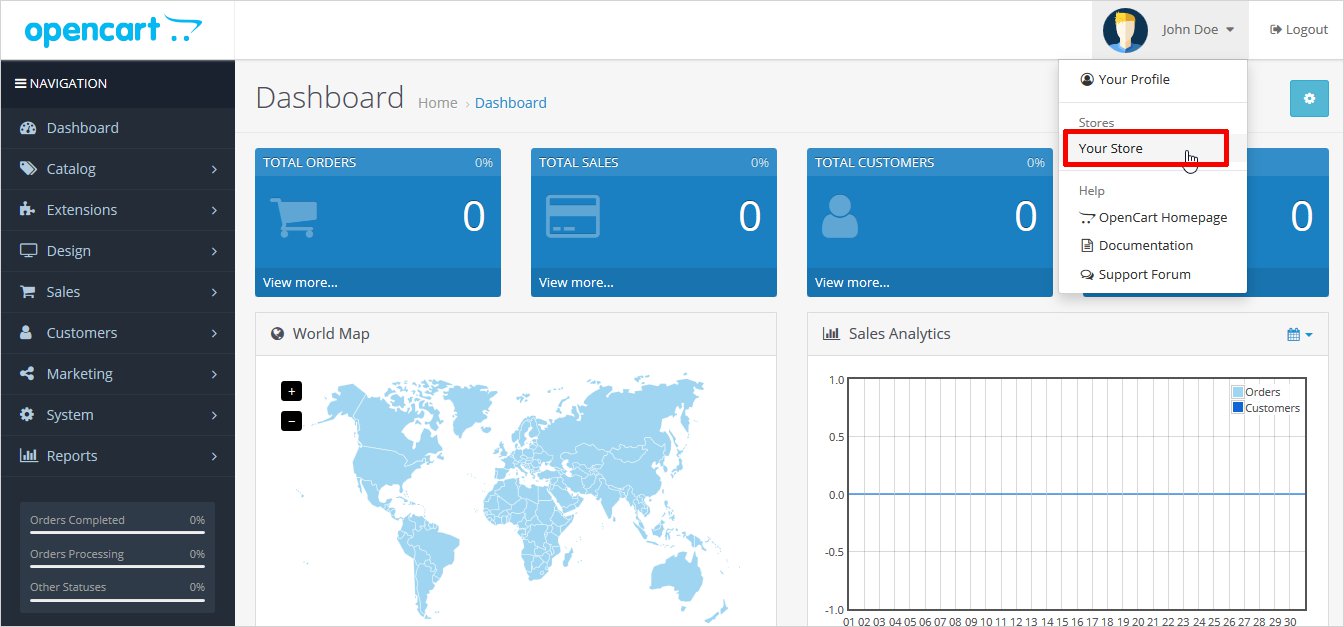Image resolution: width=1344 pixels, height=627 pixels.
Task: Click the navigation hamburger icon
Action: tap(20, 84)
